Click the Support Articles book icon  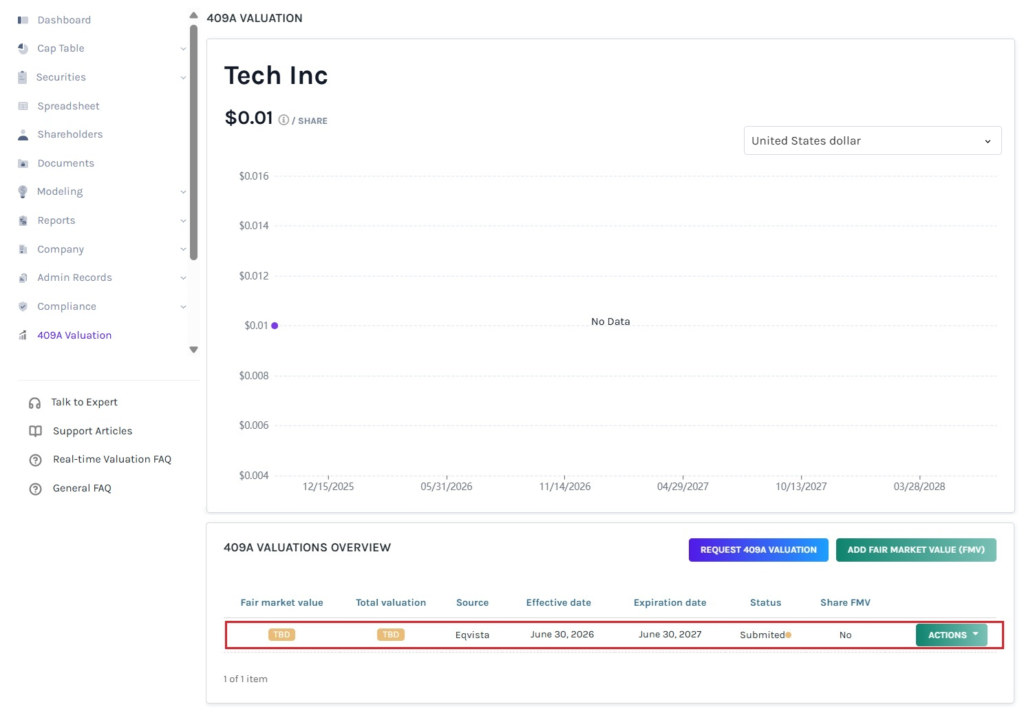[35, 431]
